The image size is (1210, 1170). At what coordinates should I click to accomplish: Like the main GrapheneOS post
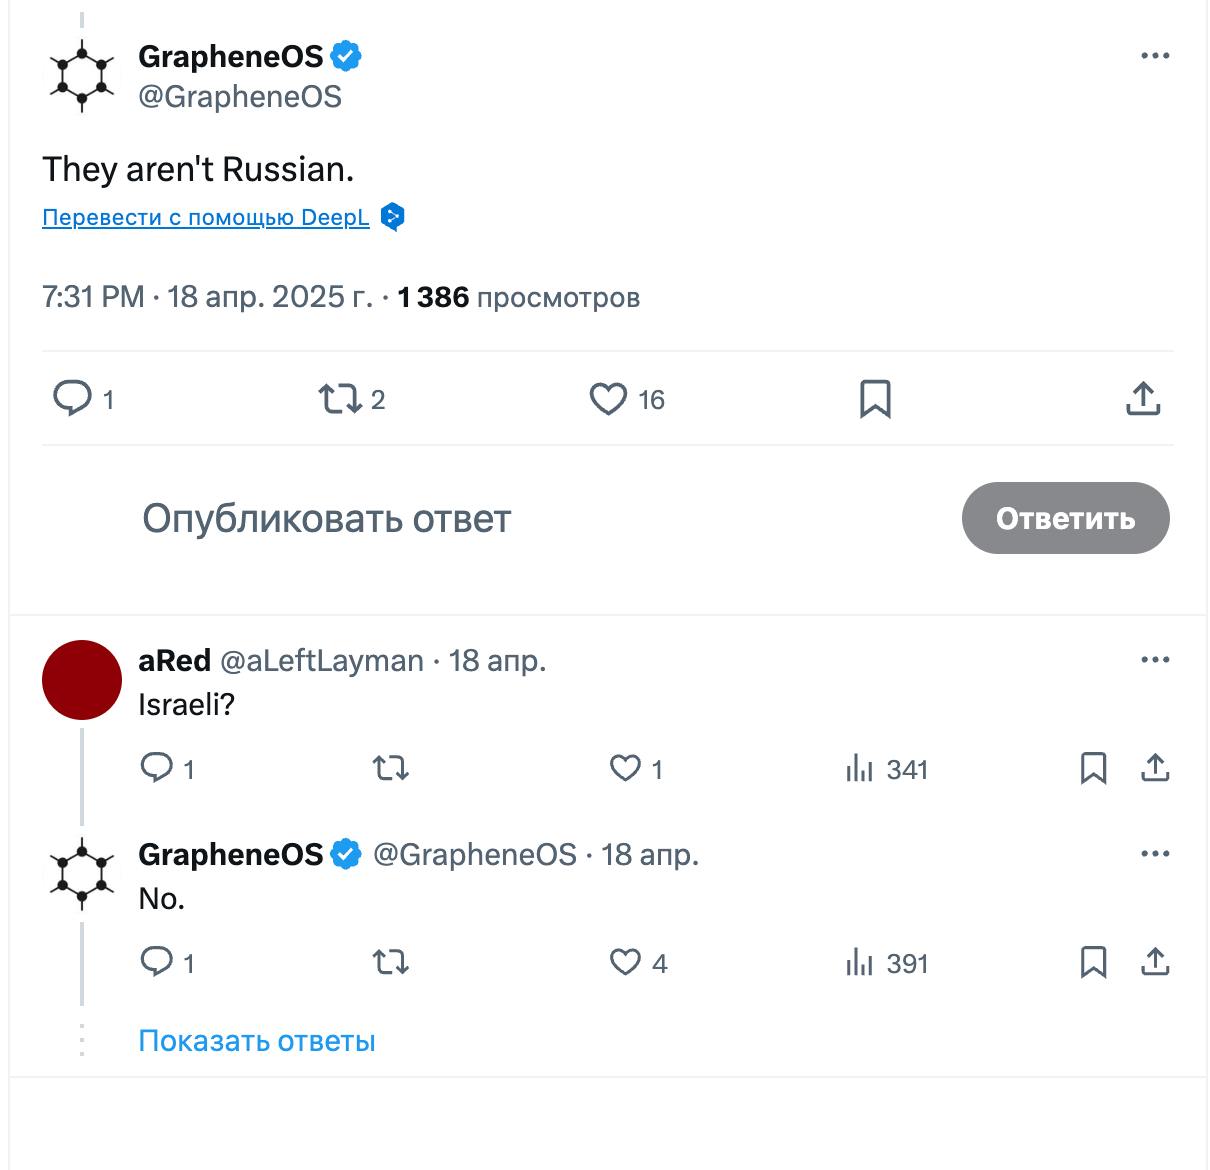coord(608,399)
